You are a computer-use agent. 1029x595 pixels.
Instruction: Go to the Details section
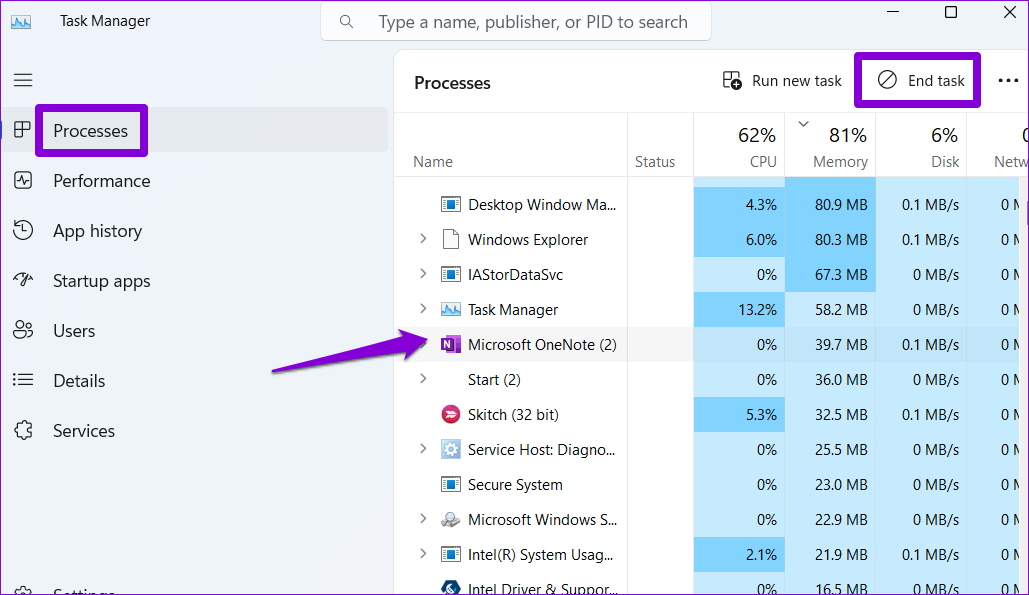pyautogui.click(x=79, y=380)
